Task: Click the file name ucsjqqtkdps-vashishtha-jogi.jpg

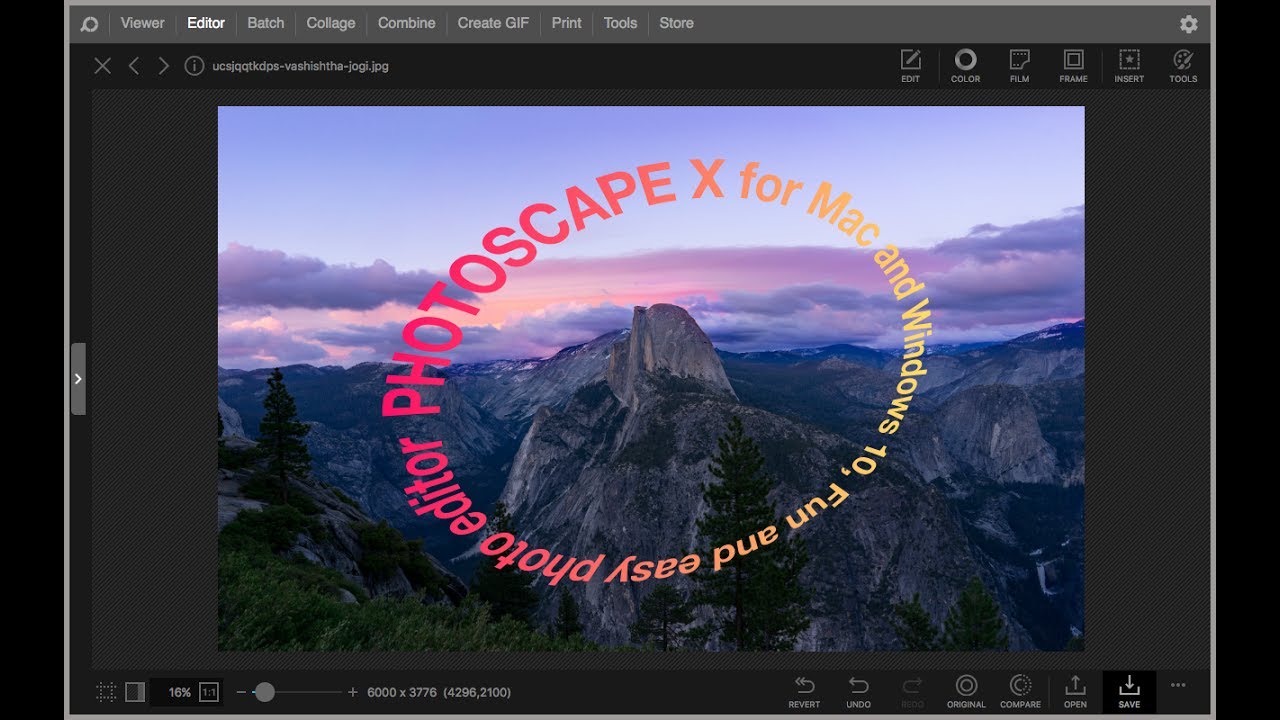Action: tap(301, 66)
